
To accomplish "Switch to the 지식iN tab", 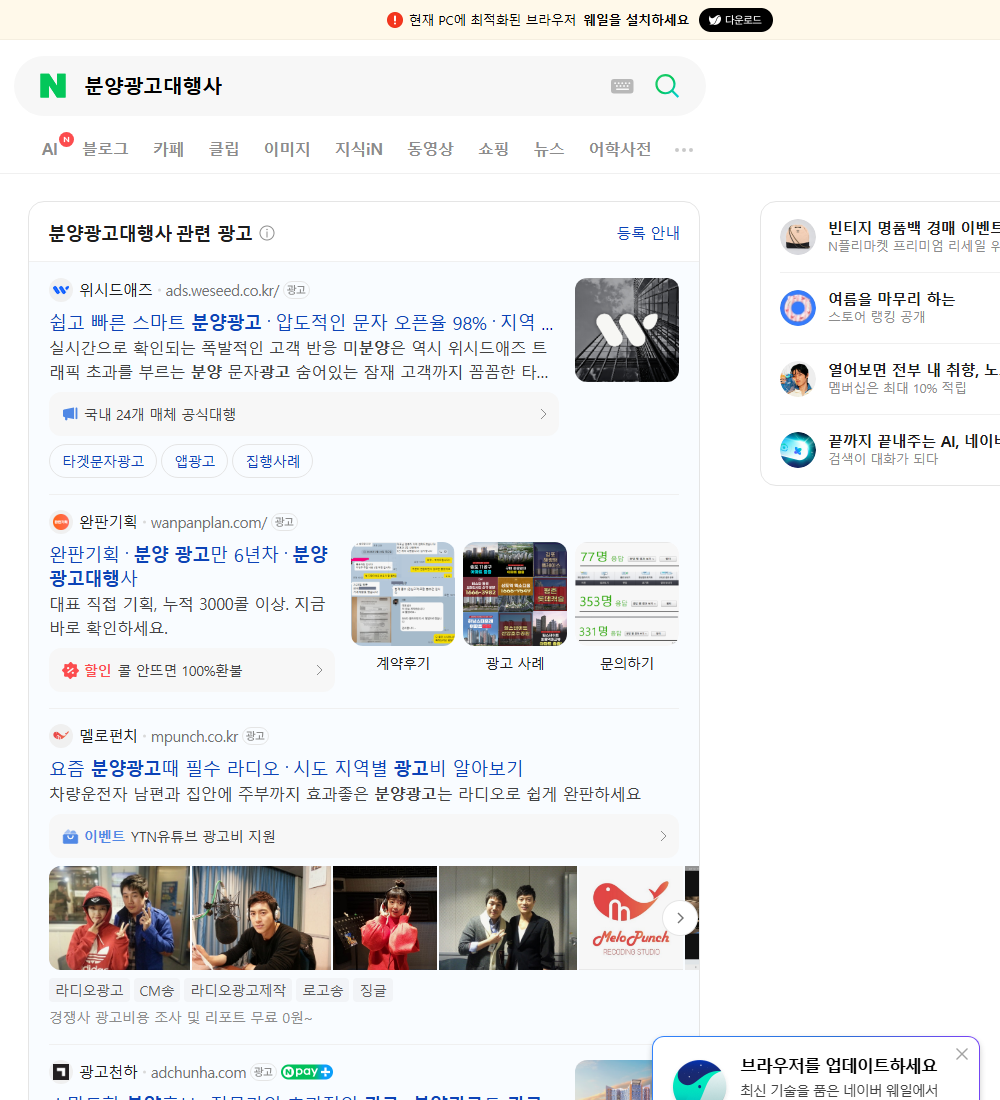I will 359,149.
